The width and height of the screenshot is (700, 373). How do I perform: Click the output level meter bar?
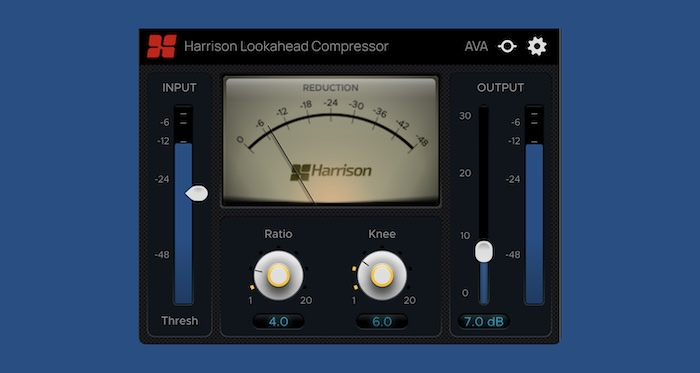tap(534, 205)
